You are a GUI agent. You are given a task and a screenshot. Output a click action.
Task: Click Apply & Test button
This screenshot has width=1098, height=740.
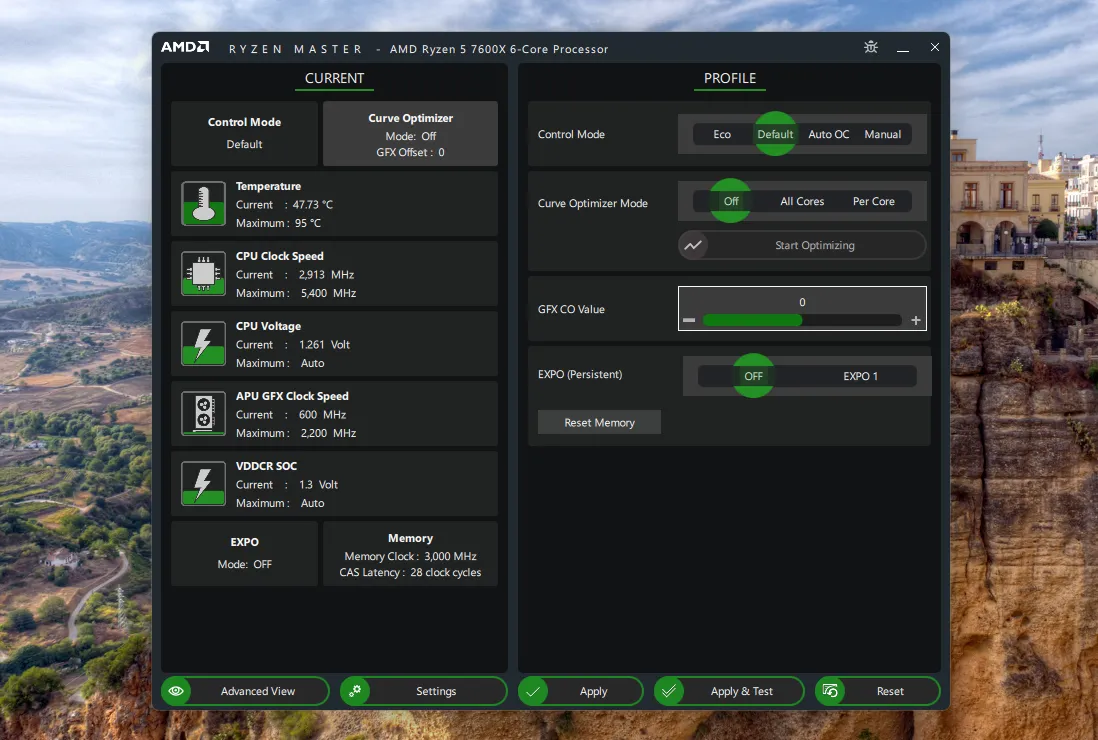[729, 691]
